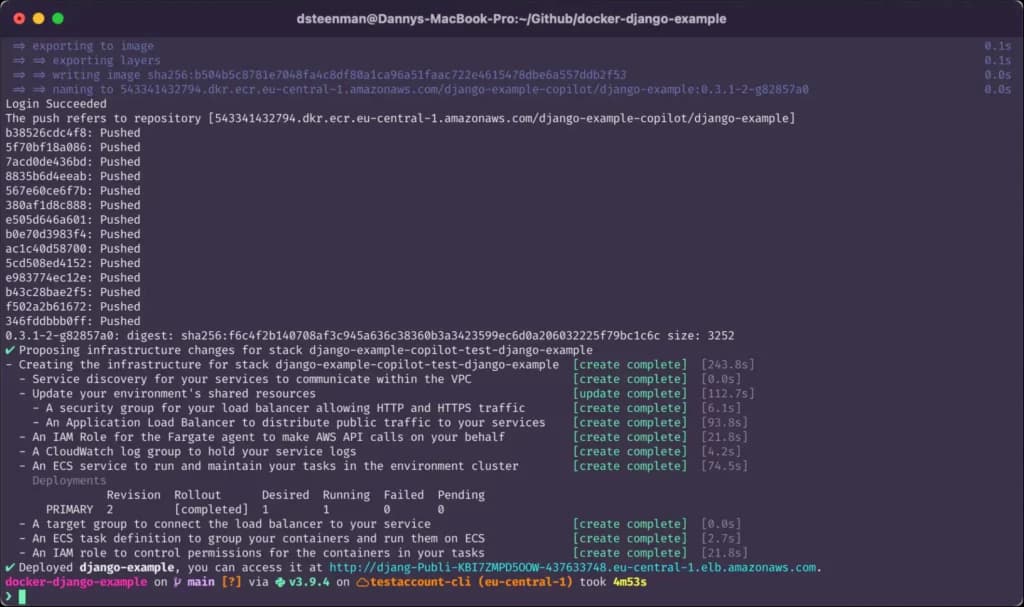Click the git branch icon before "main"

point(176,582)
